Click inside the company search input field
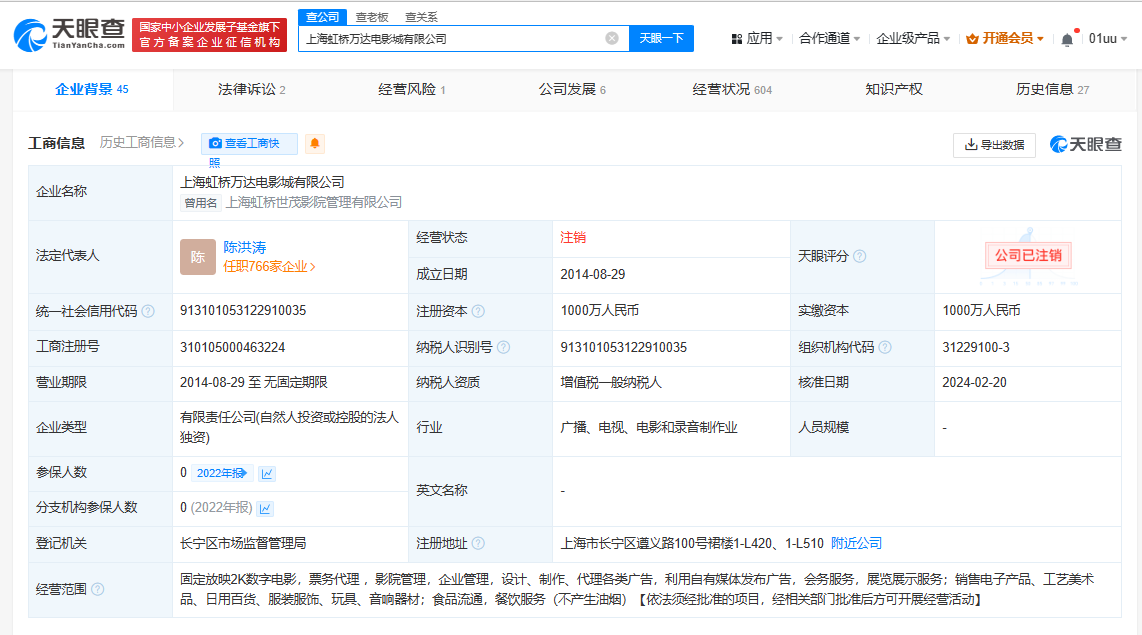The image size is (1142, 635). (450, 37)
